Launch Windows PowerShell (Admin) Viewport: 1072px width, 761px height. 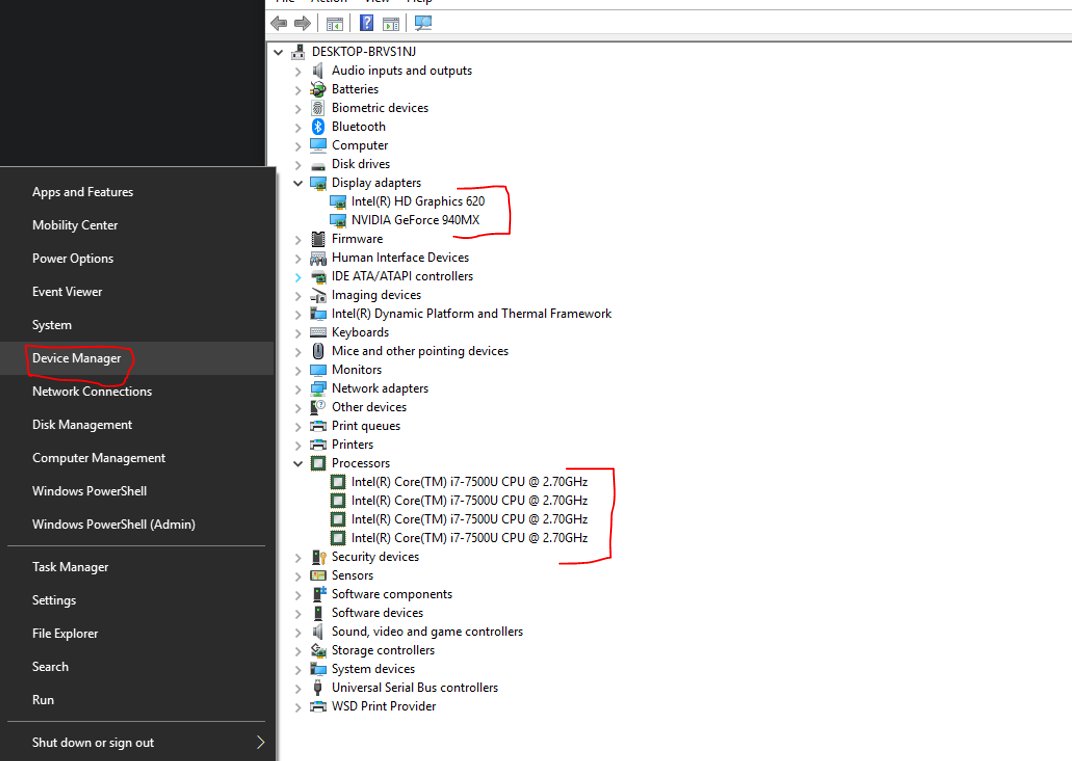[137, 524]
